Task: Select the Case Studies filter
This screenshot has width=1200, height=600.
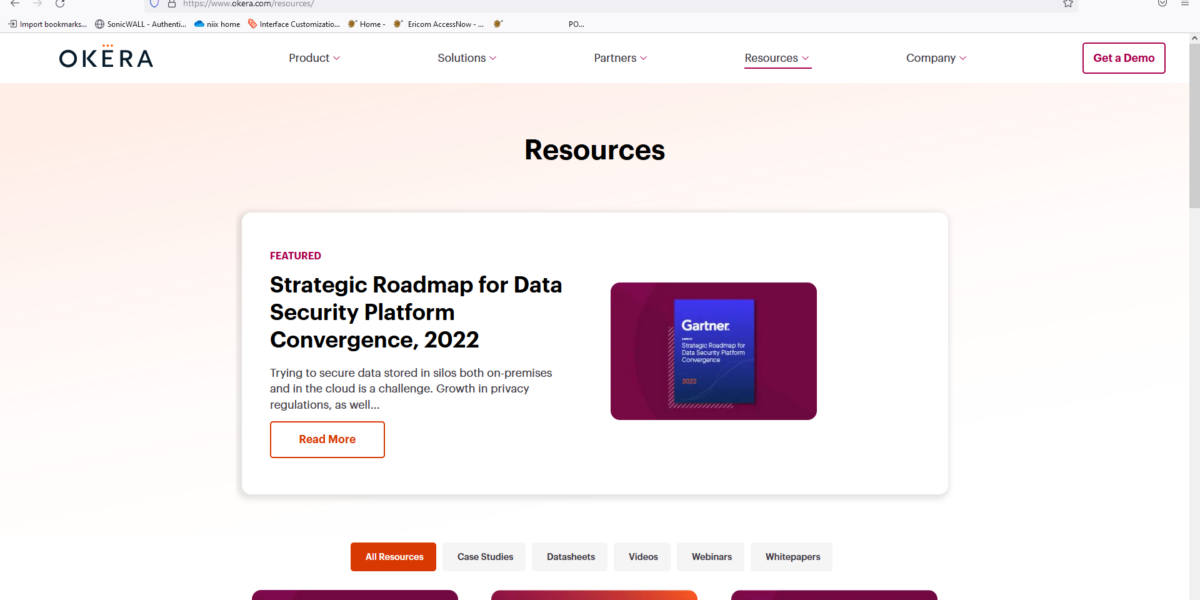Action: point(484,556)
